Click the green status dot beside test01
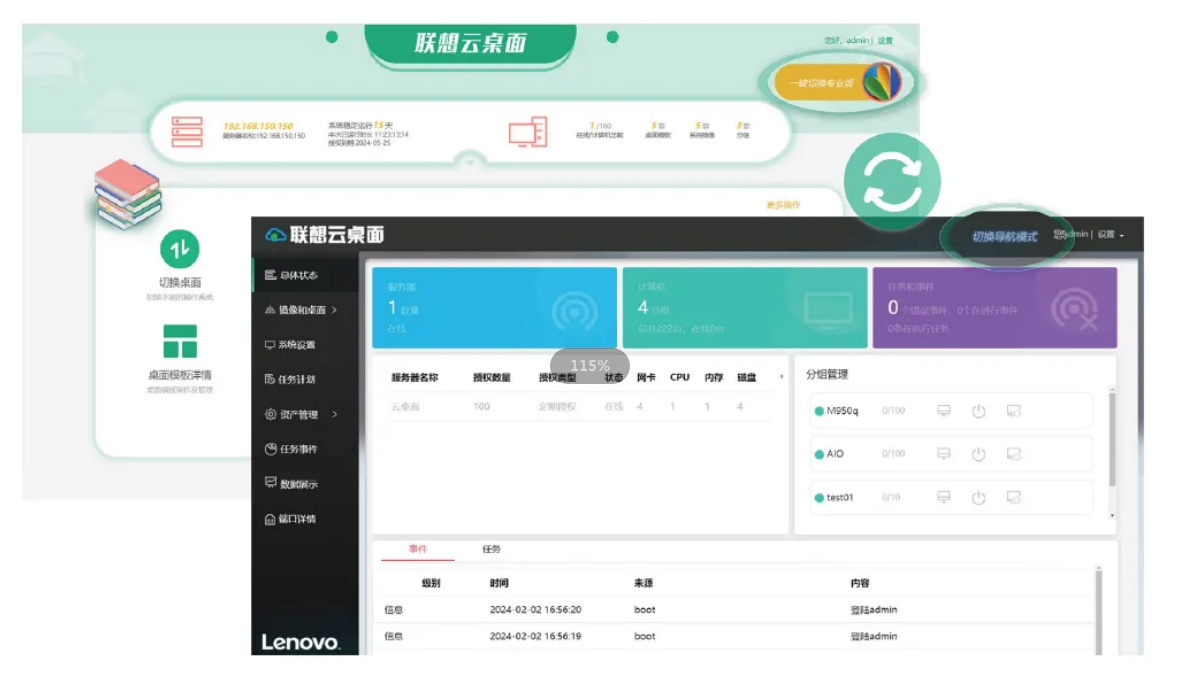The image size is (1177, 688). [x=819, y=497]
